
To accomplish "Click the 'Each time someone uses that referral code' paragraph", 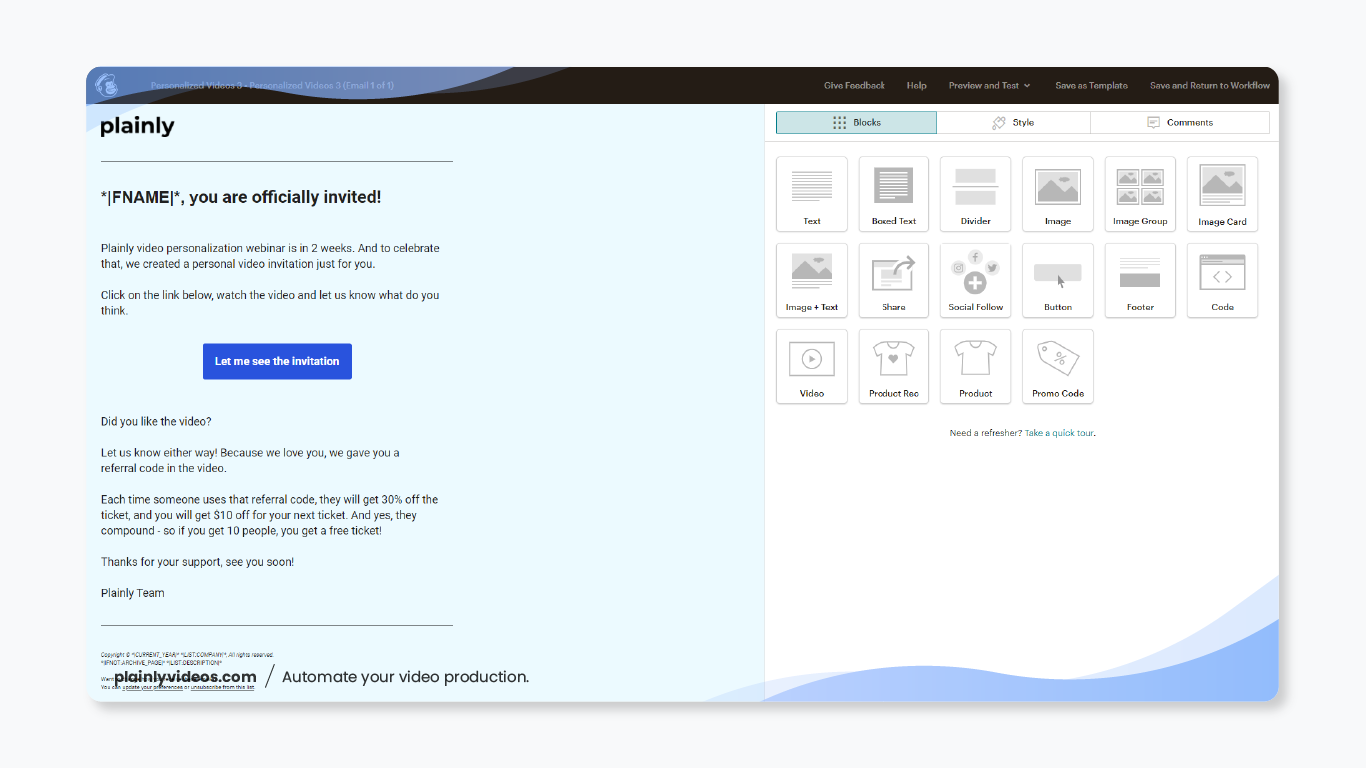I will pyautogui.click(x=269, y=515).
